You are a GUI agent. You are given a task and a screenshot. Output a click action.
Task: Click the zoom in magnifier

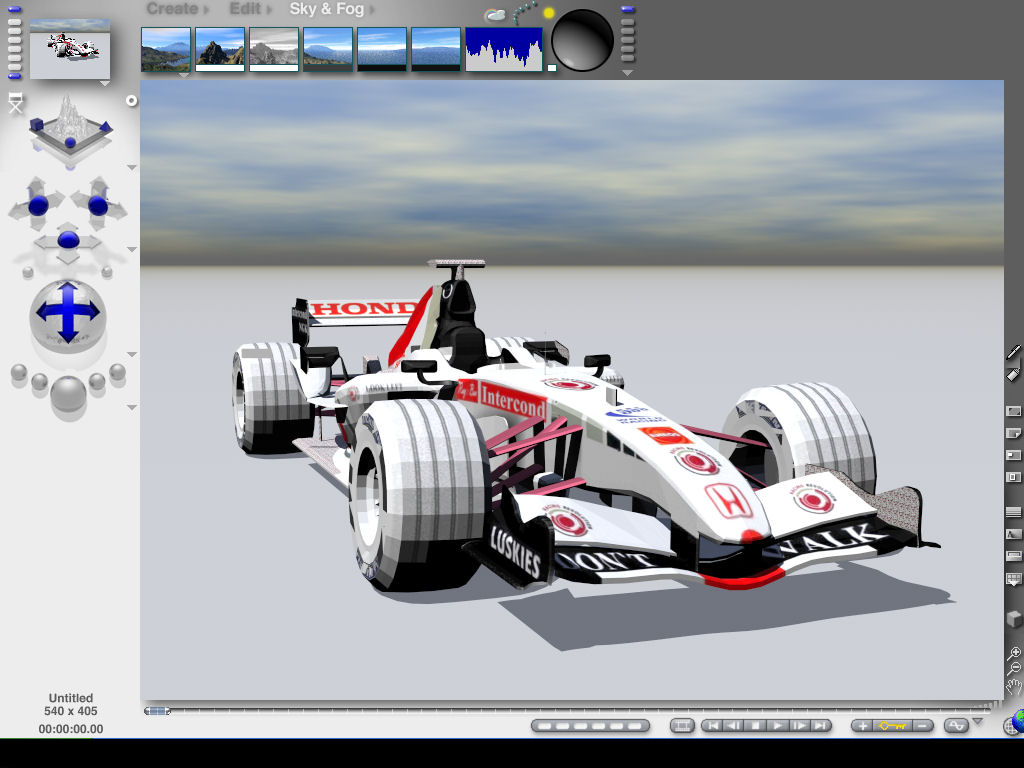(1013, 653)
